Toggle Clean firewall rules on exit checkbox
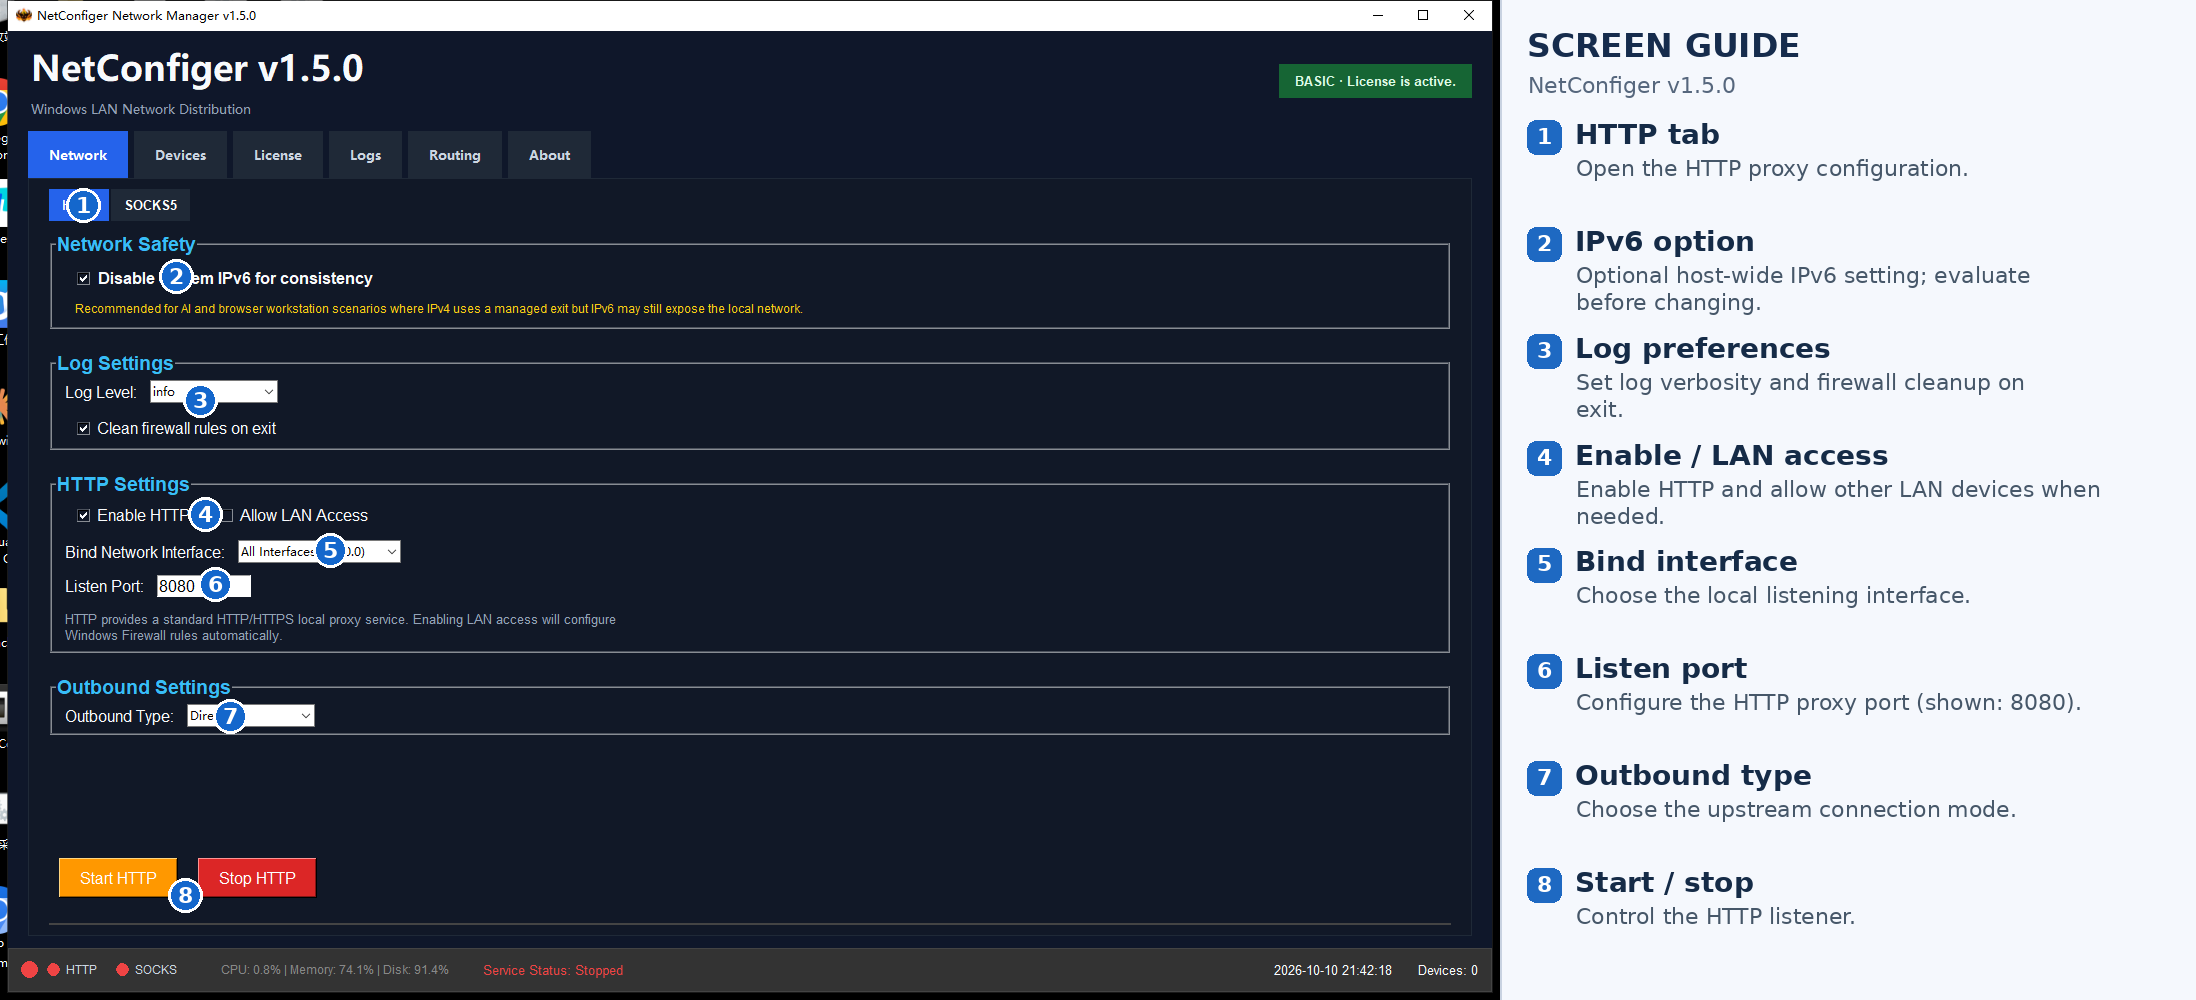Viewport: 2196px width, 1000px height. click(84, 428)
